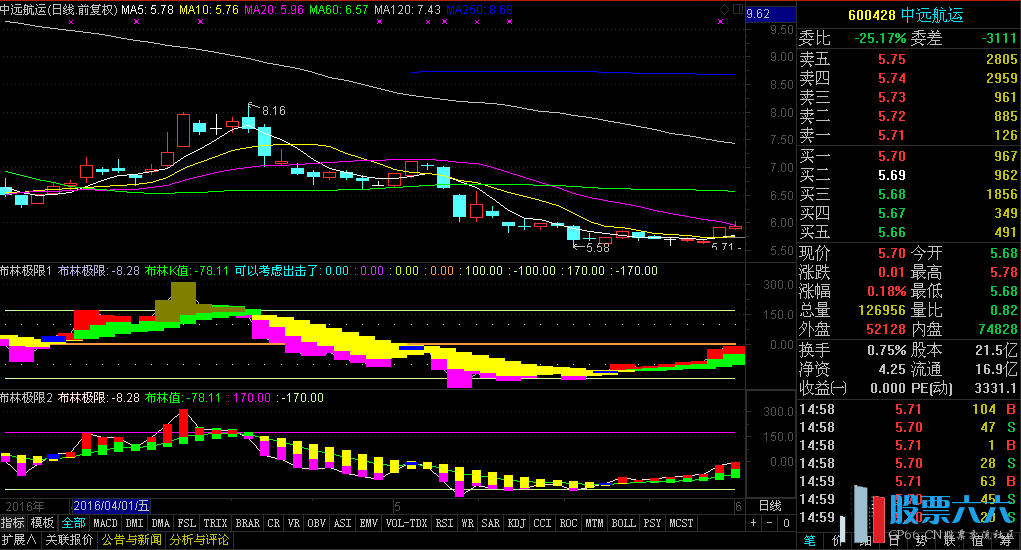
Task: Choose the VOL-TDX indicator
Action: tap(407, 523)
